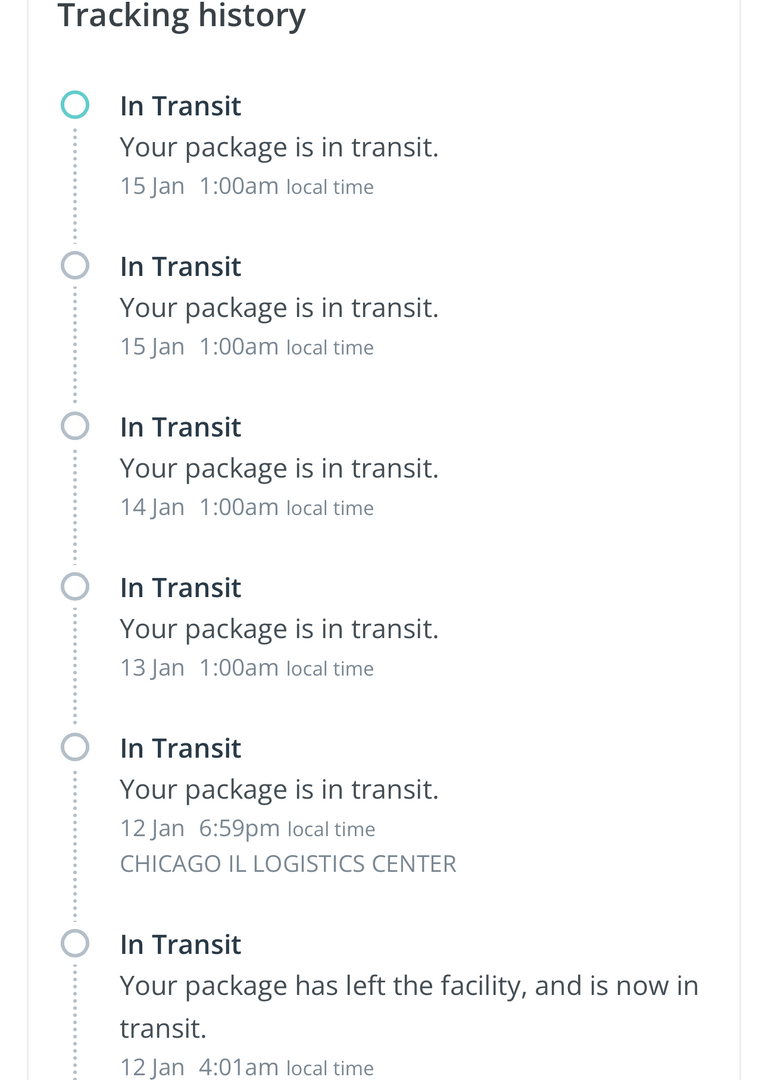Click the package message in the Chicago logistics entry
The height and width of the screenshot is (1080, 768).
click(x=279, y=790)
